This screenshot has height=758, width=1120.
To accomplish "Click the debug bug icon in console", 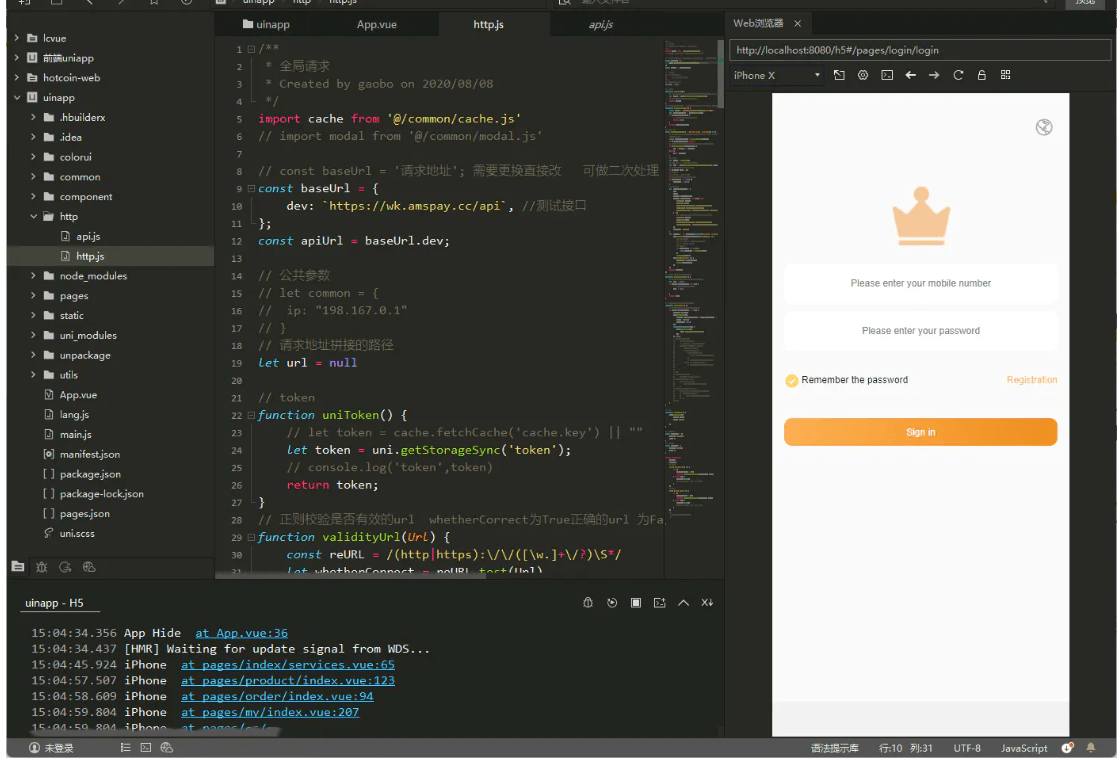I will point(588,603).
